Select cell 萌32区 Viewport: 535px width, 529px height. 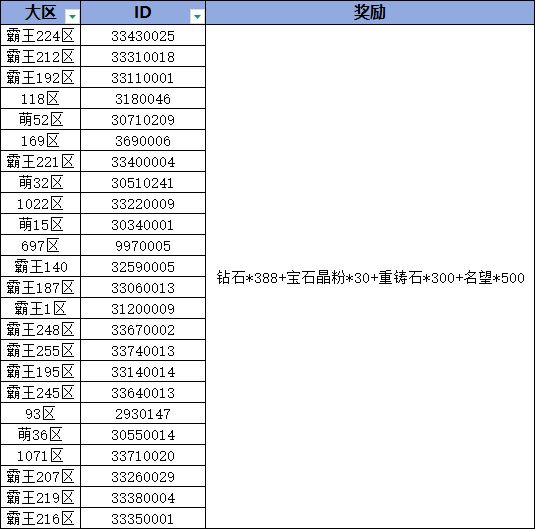(x=41, y=182)
